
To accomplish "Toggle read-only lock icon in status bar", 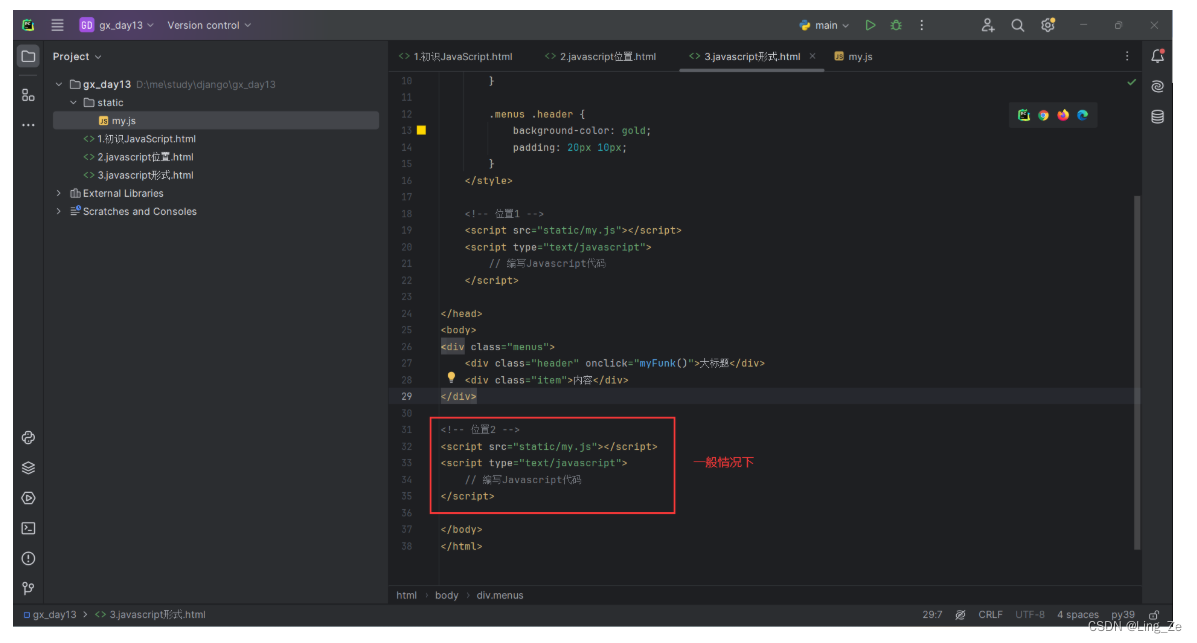I will click(x=1154, y=615).
